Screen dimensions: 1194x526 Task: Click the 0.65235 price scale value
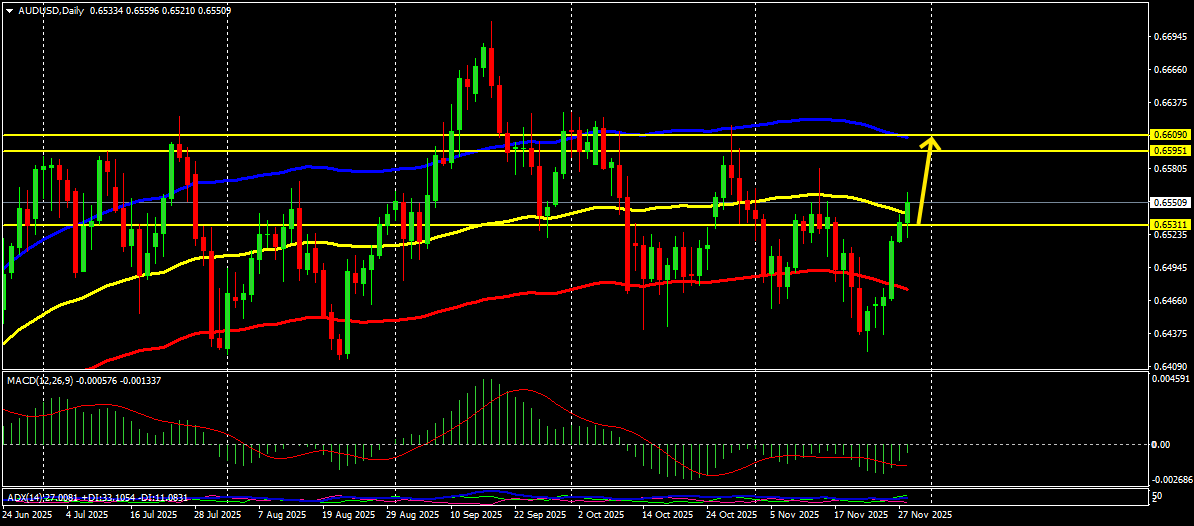tap(1170, 235)
